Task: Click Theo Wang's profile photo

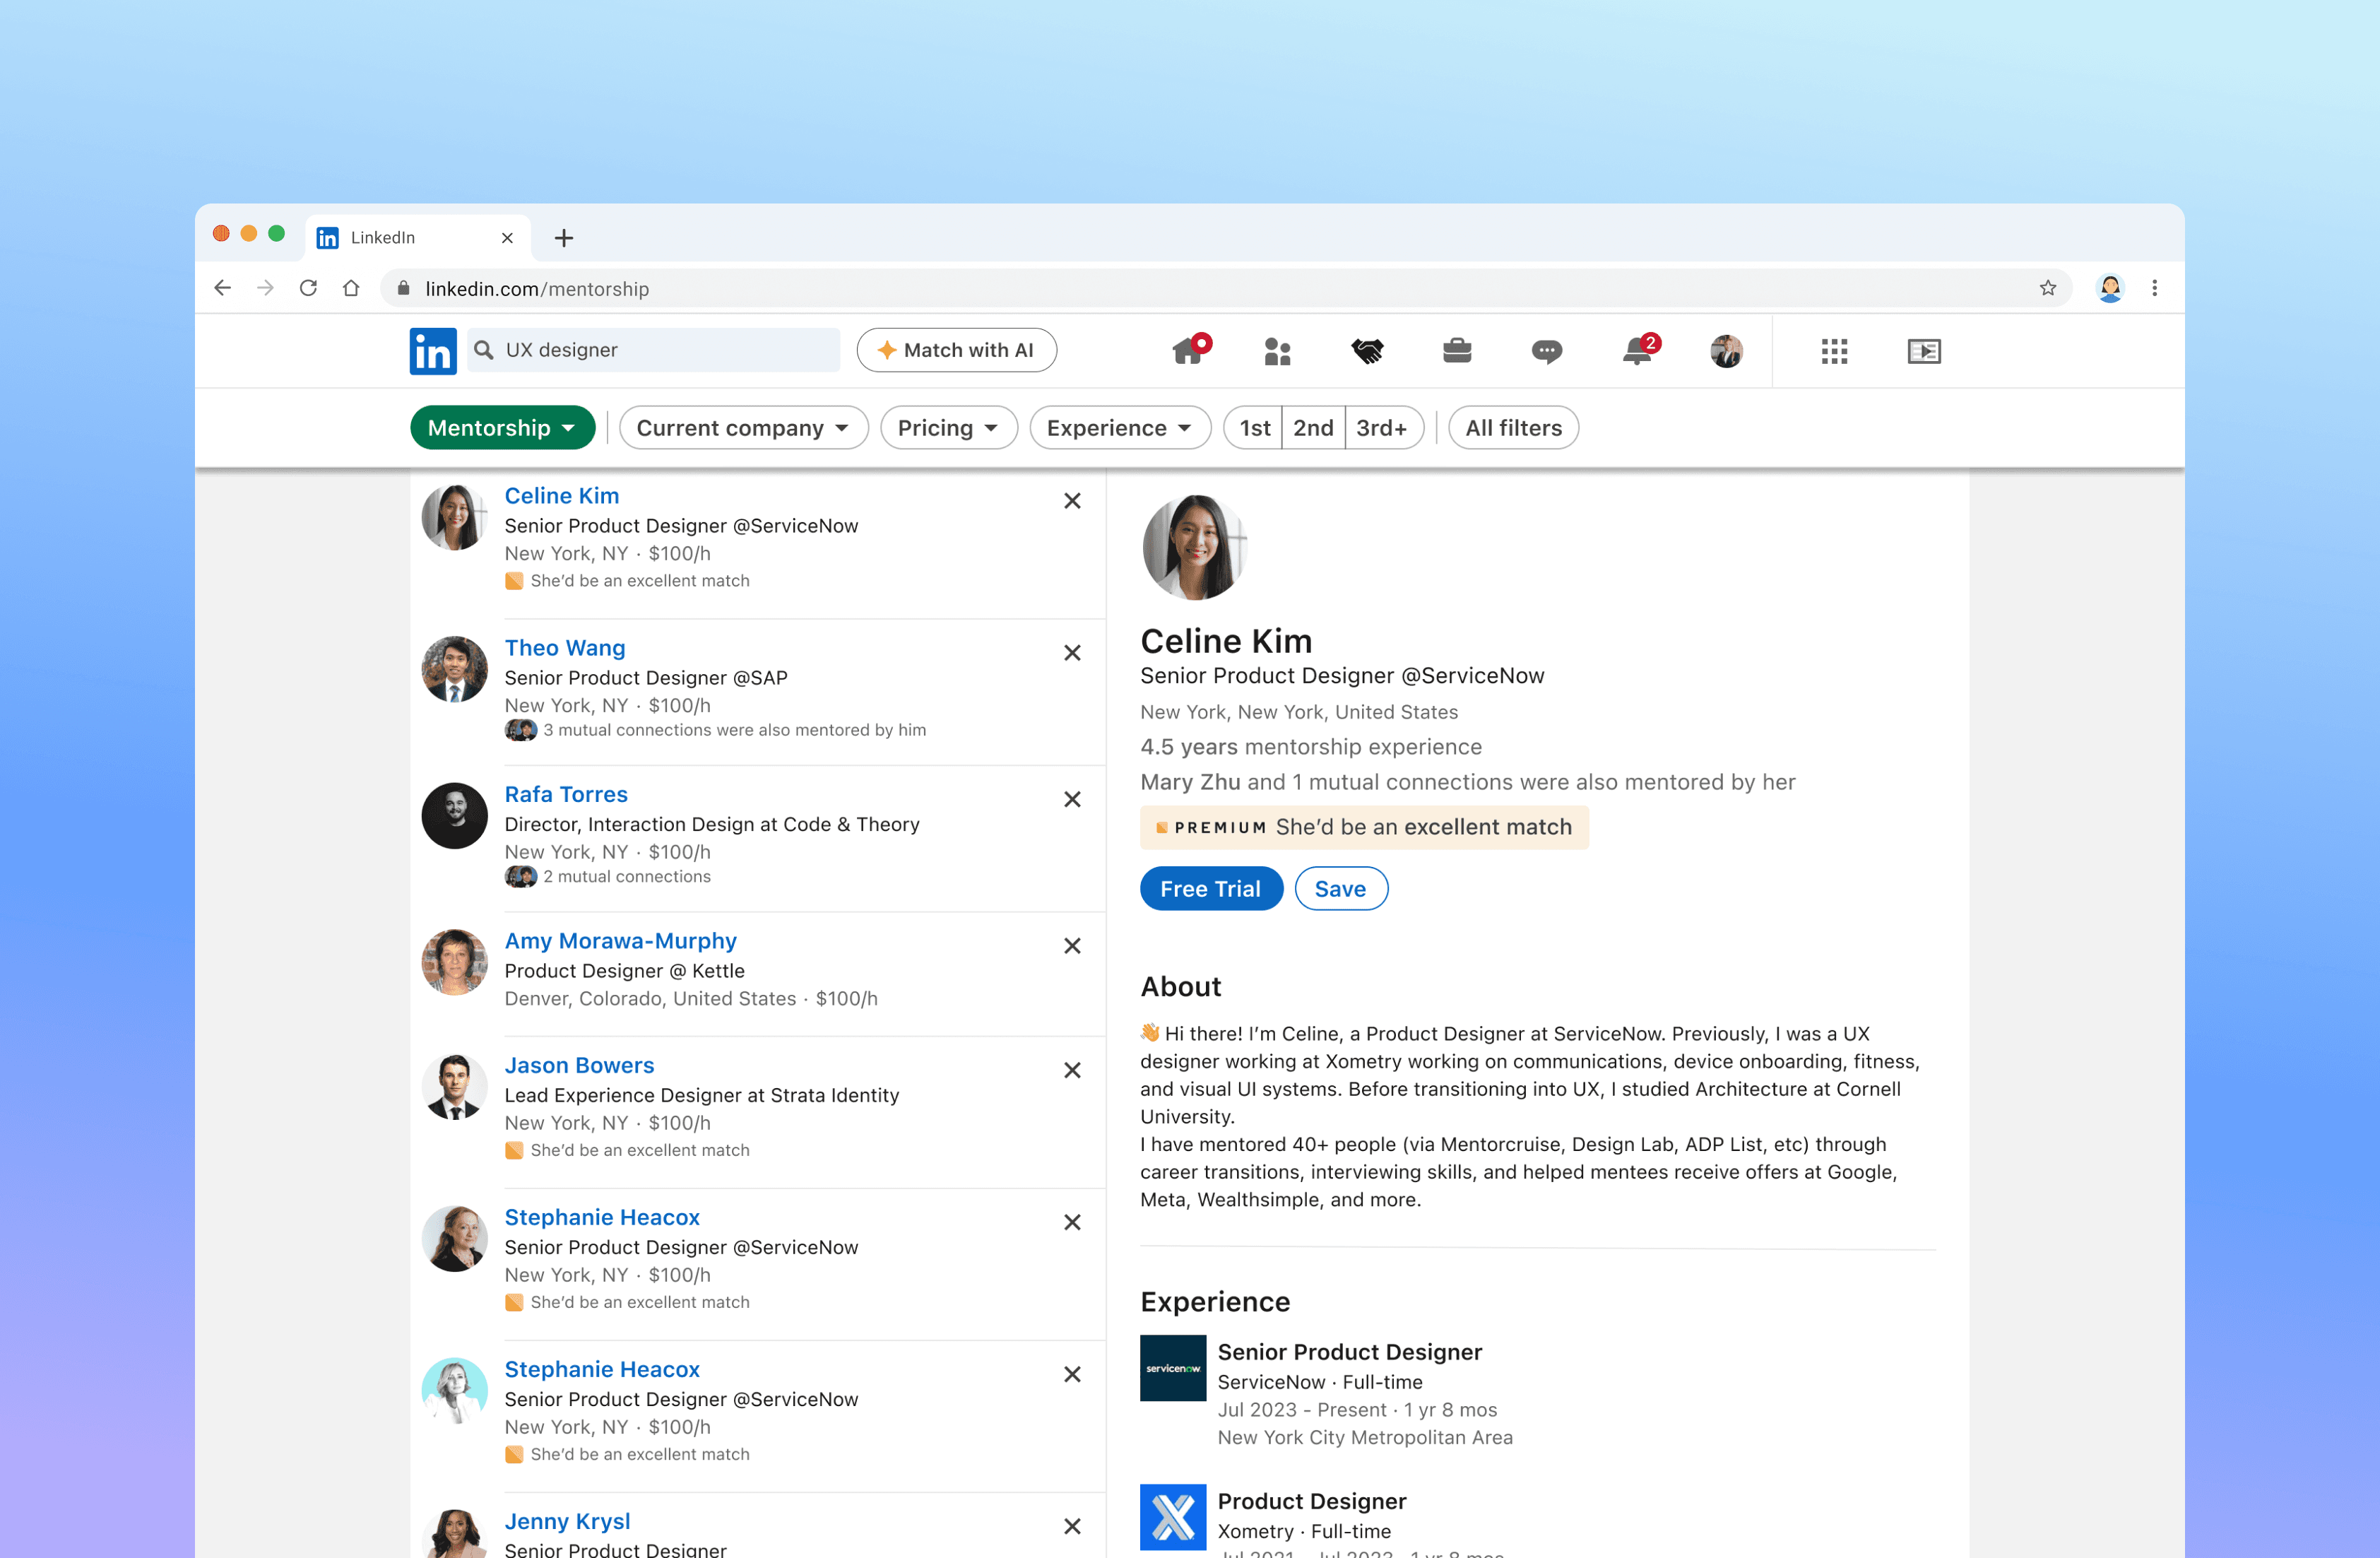Action: [455, 669]
